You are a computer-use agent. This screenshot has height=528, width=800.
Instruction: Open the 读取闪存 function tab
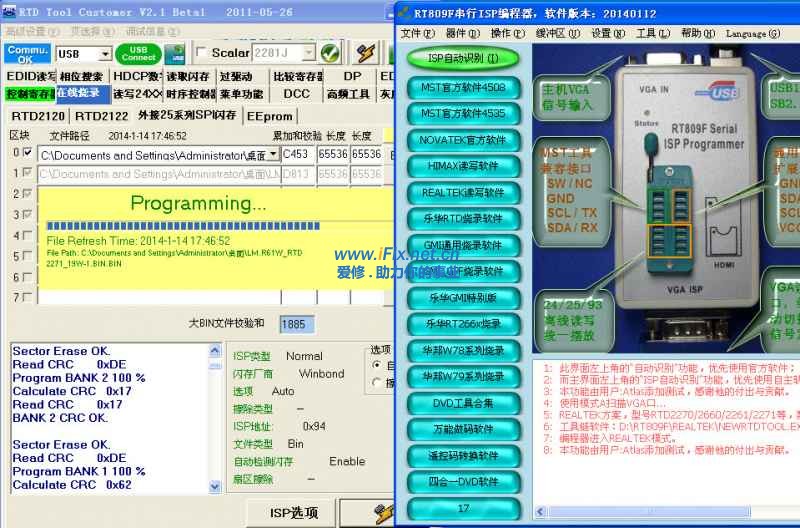(x=188, y=77)
